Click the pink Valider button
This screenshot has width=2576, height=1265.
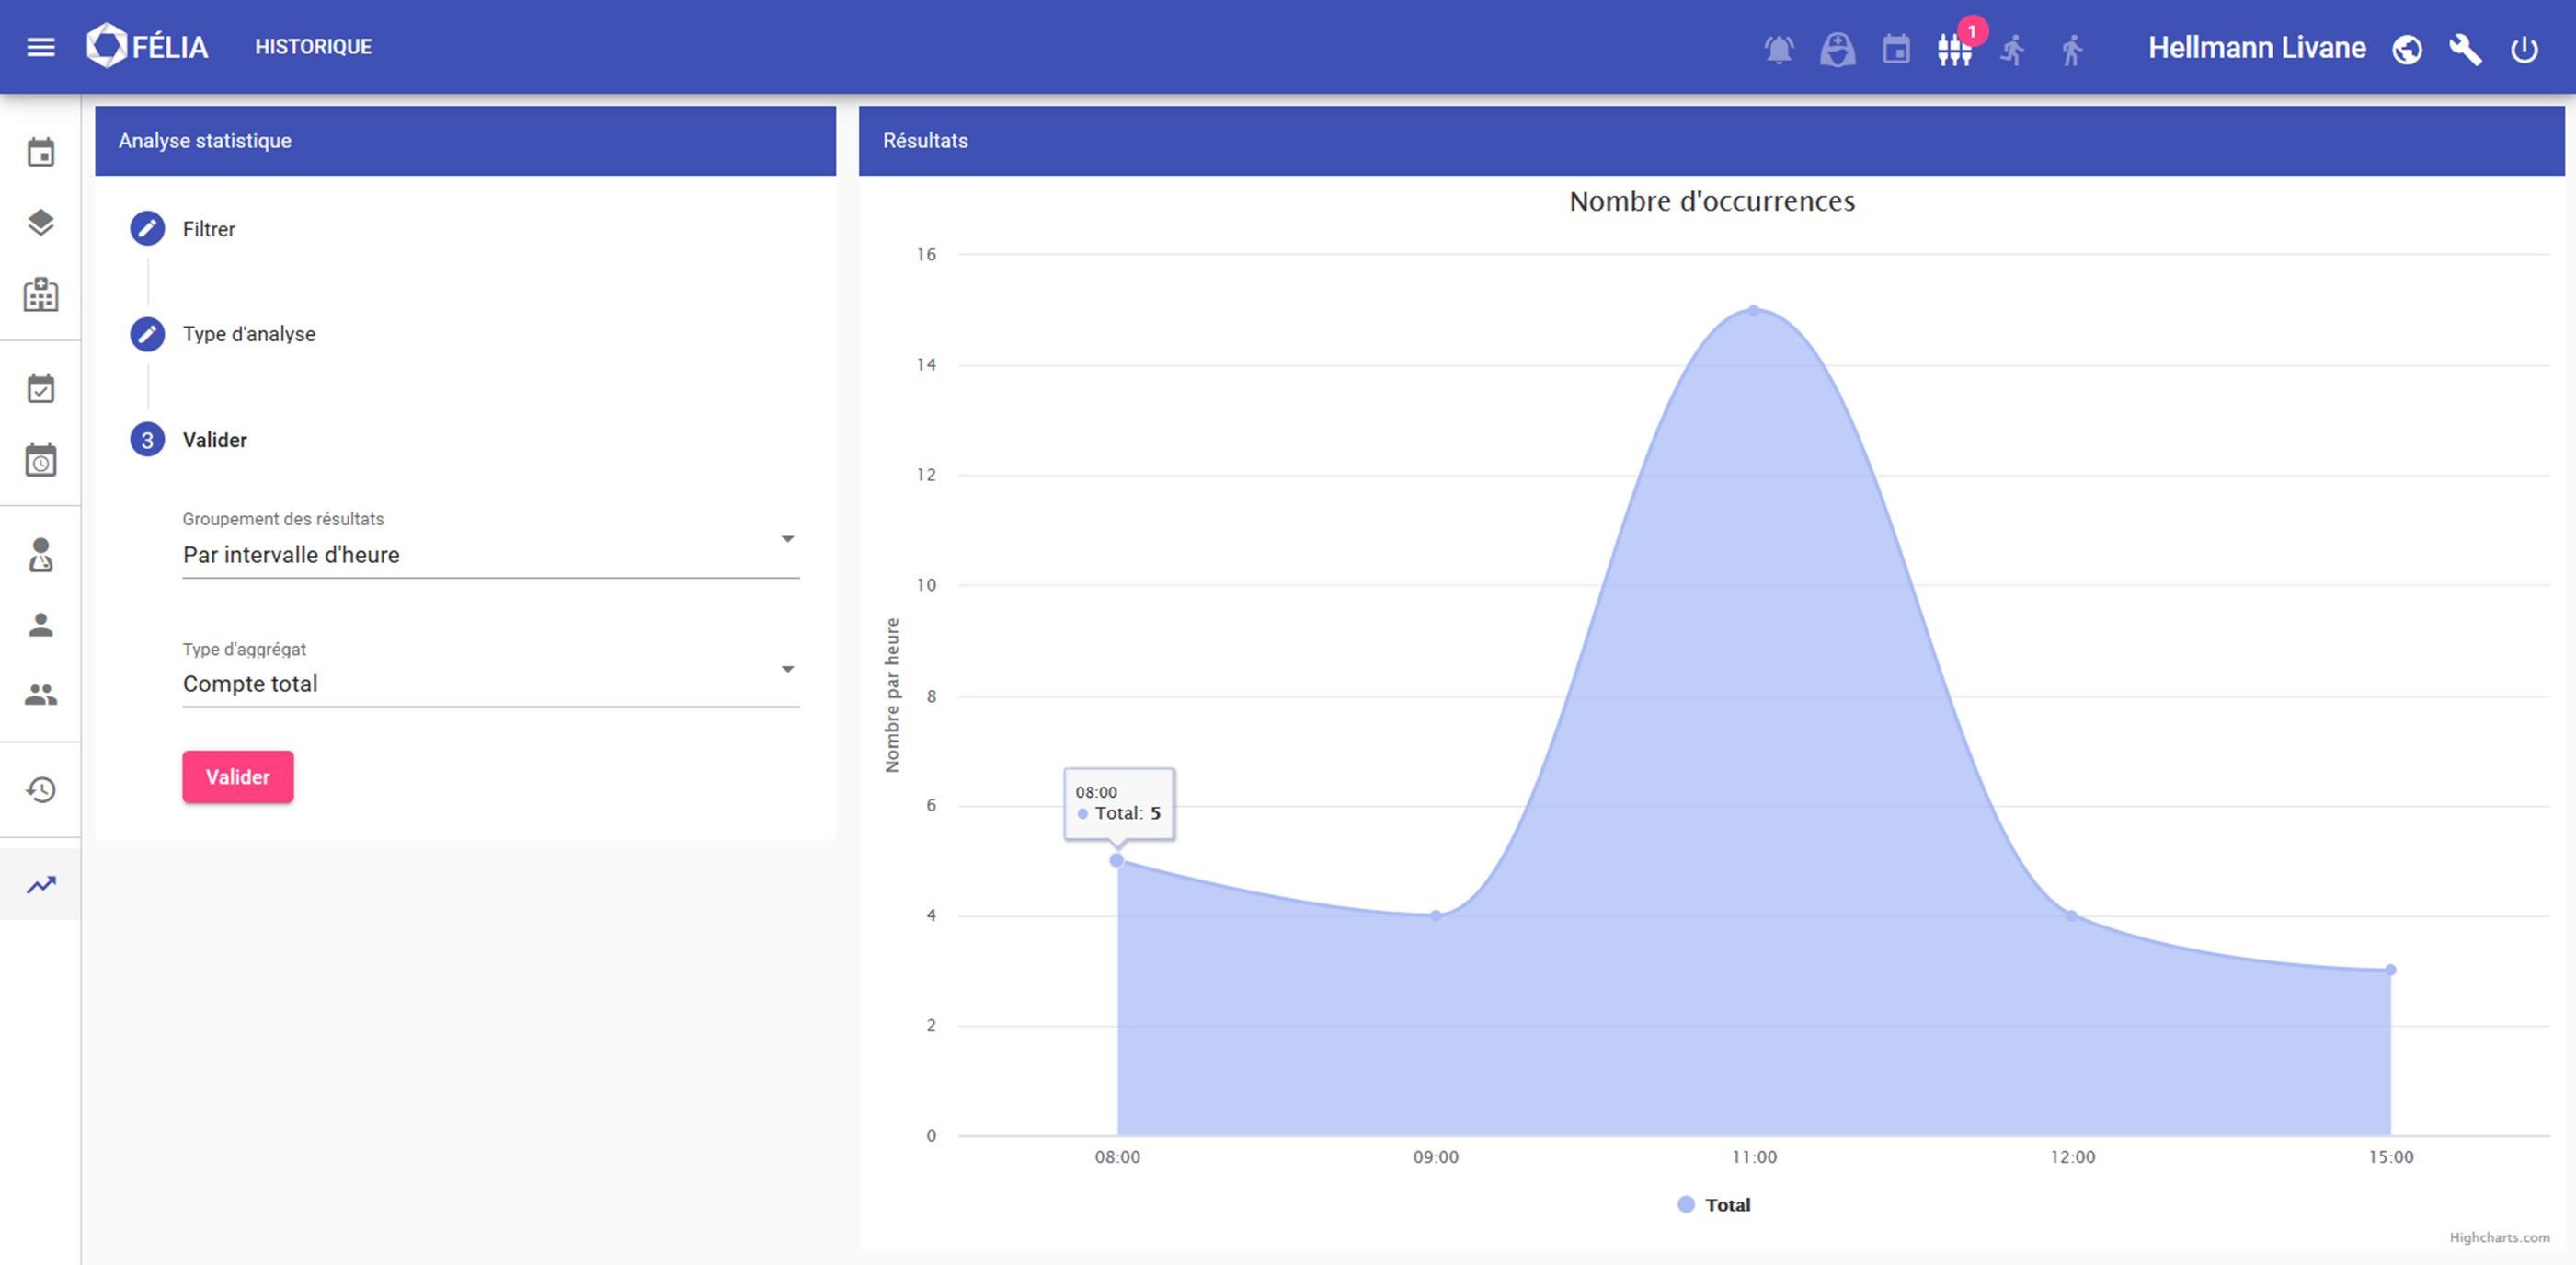[x=237, y=777]
